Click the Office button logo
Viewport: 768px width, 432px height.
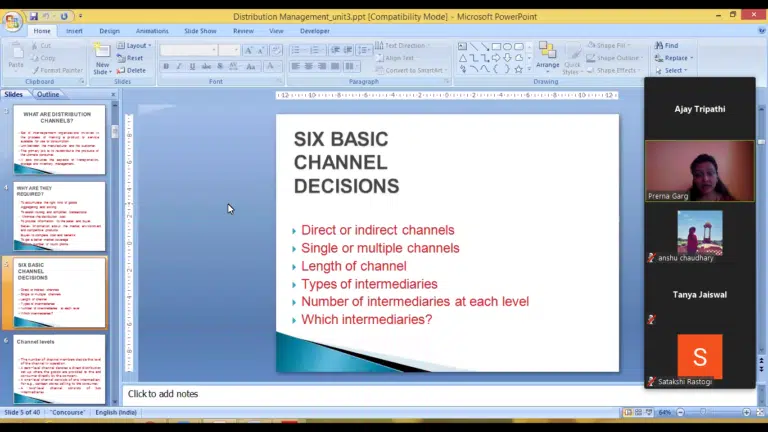13,20
